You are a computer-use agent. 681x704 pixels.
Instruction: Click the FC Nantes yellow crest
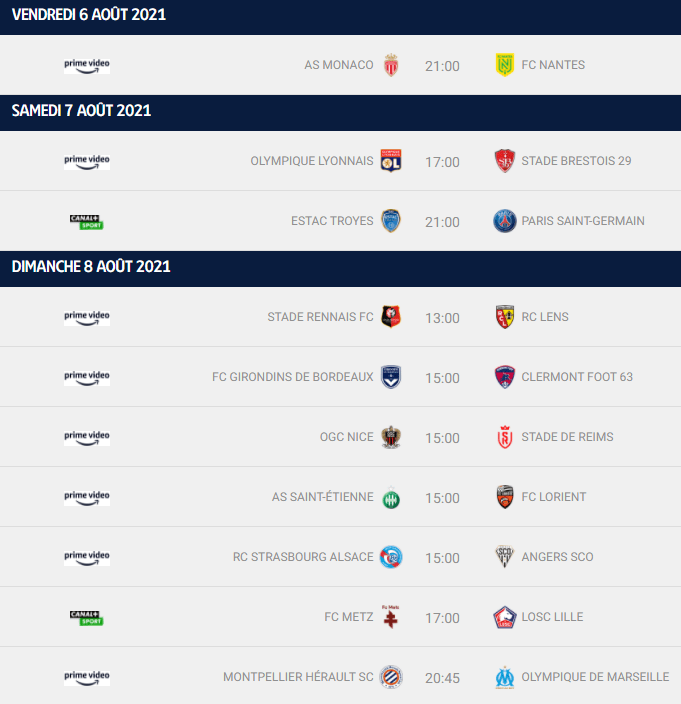pyautogui.click(x=505, y=65)
